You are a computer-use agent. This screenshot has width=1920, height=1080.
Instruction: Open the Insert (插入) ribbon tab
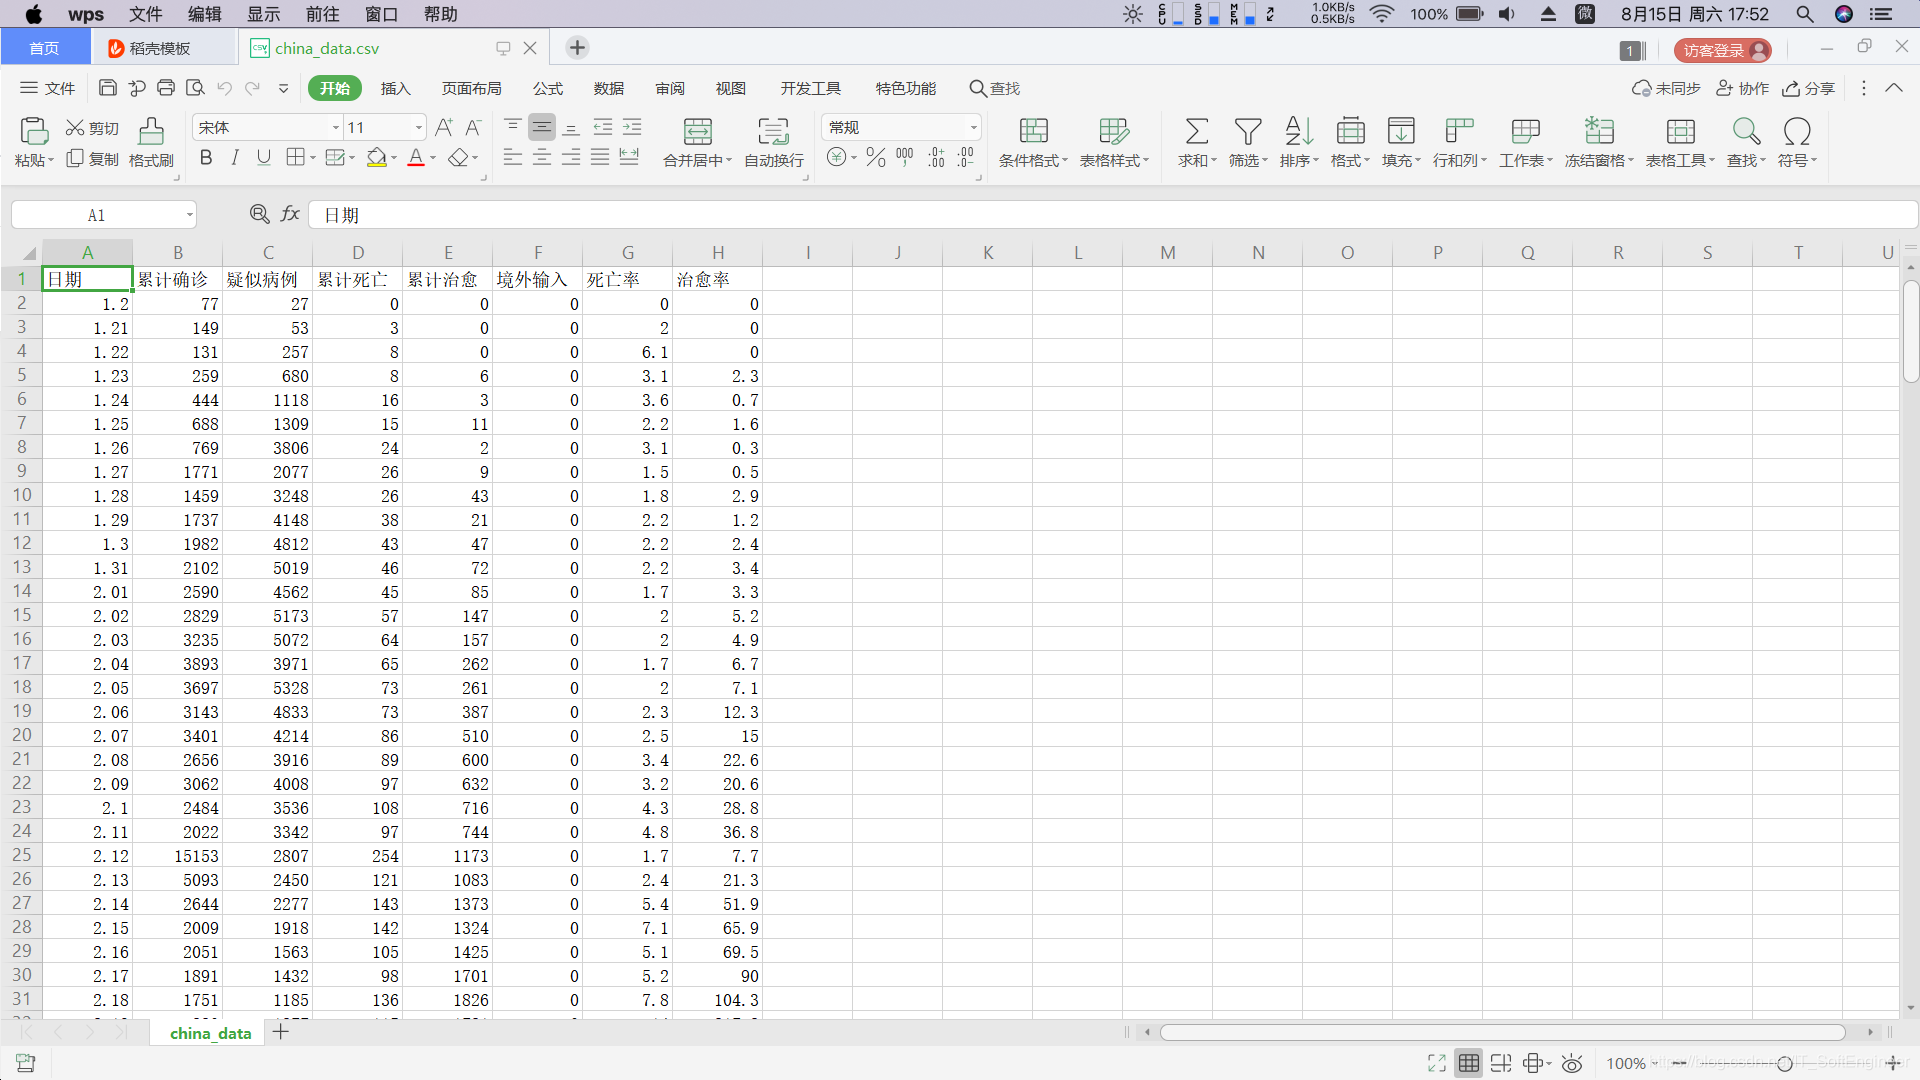(x=395, y=88)
